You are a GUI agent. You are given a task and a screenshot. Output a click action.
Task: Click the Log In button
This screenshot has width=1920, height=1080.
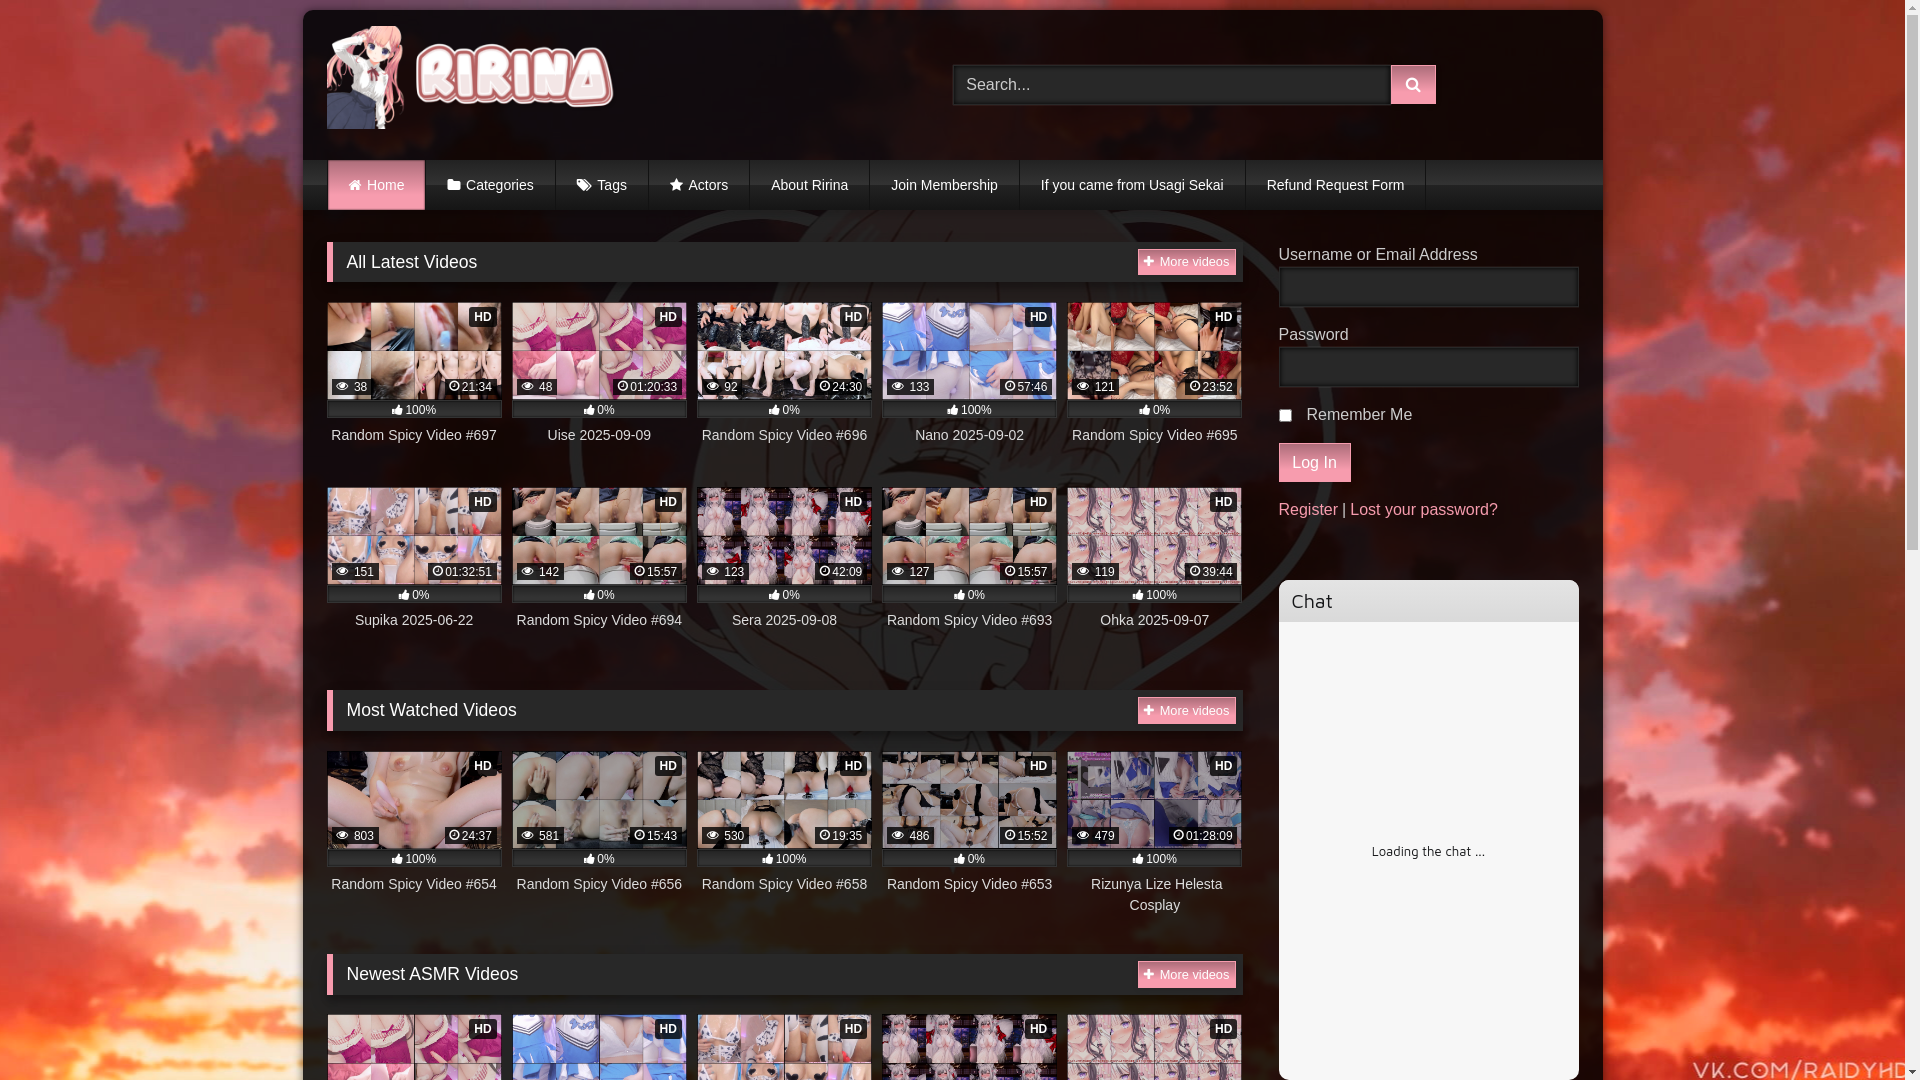[1314, 463]
